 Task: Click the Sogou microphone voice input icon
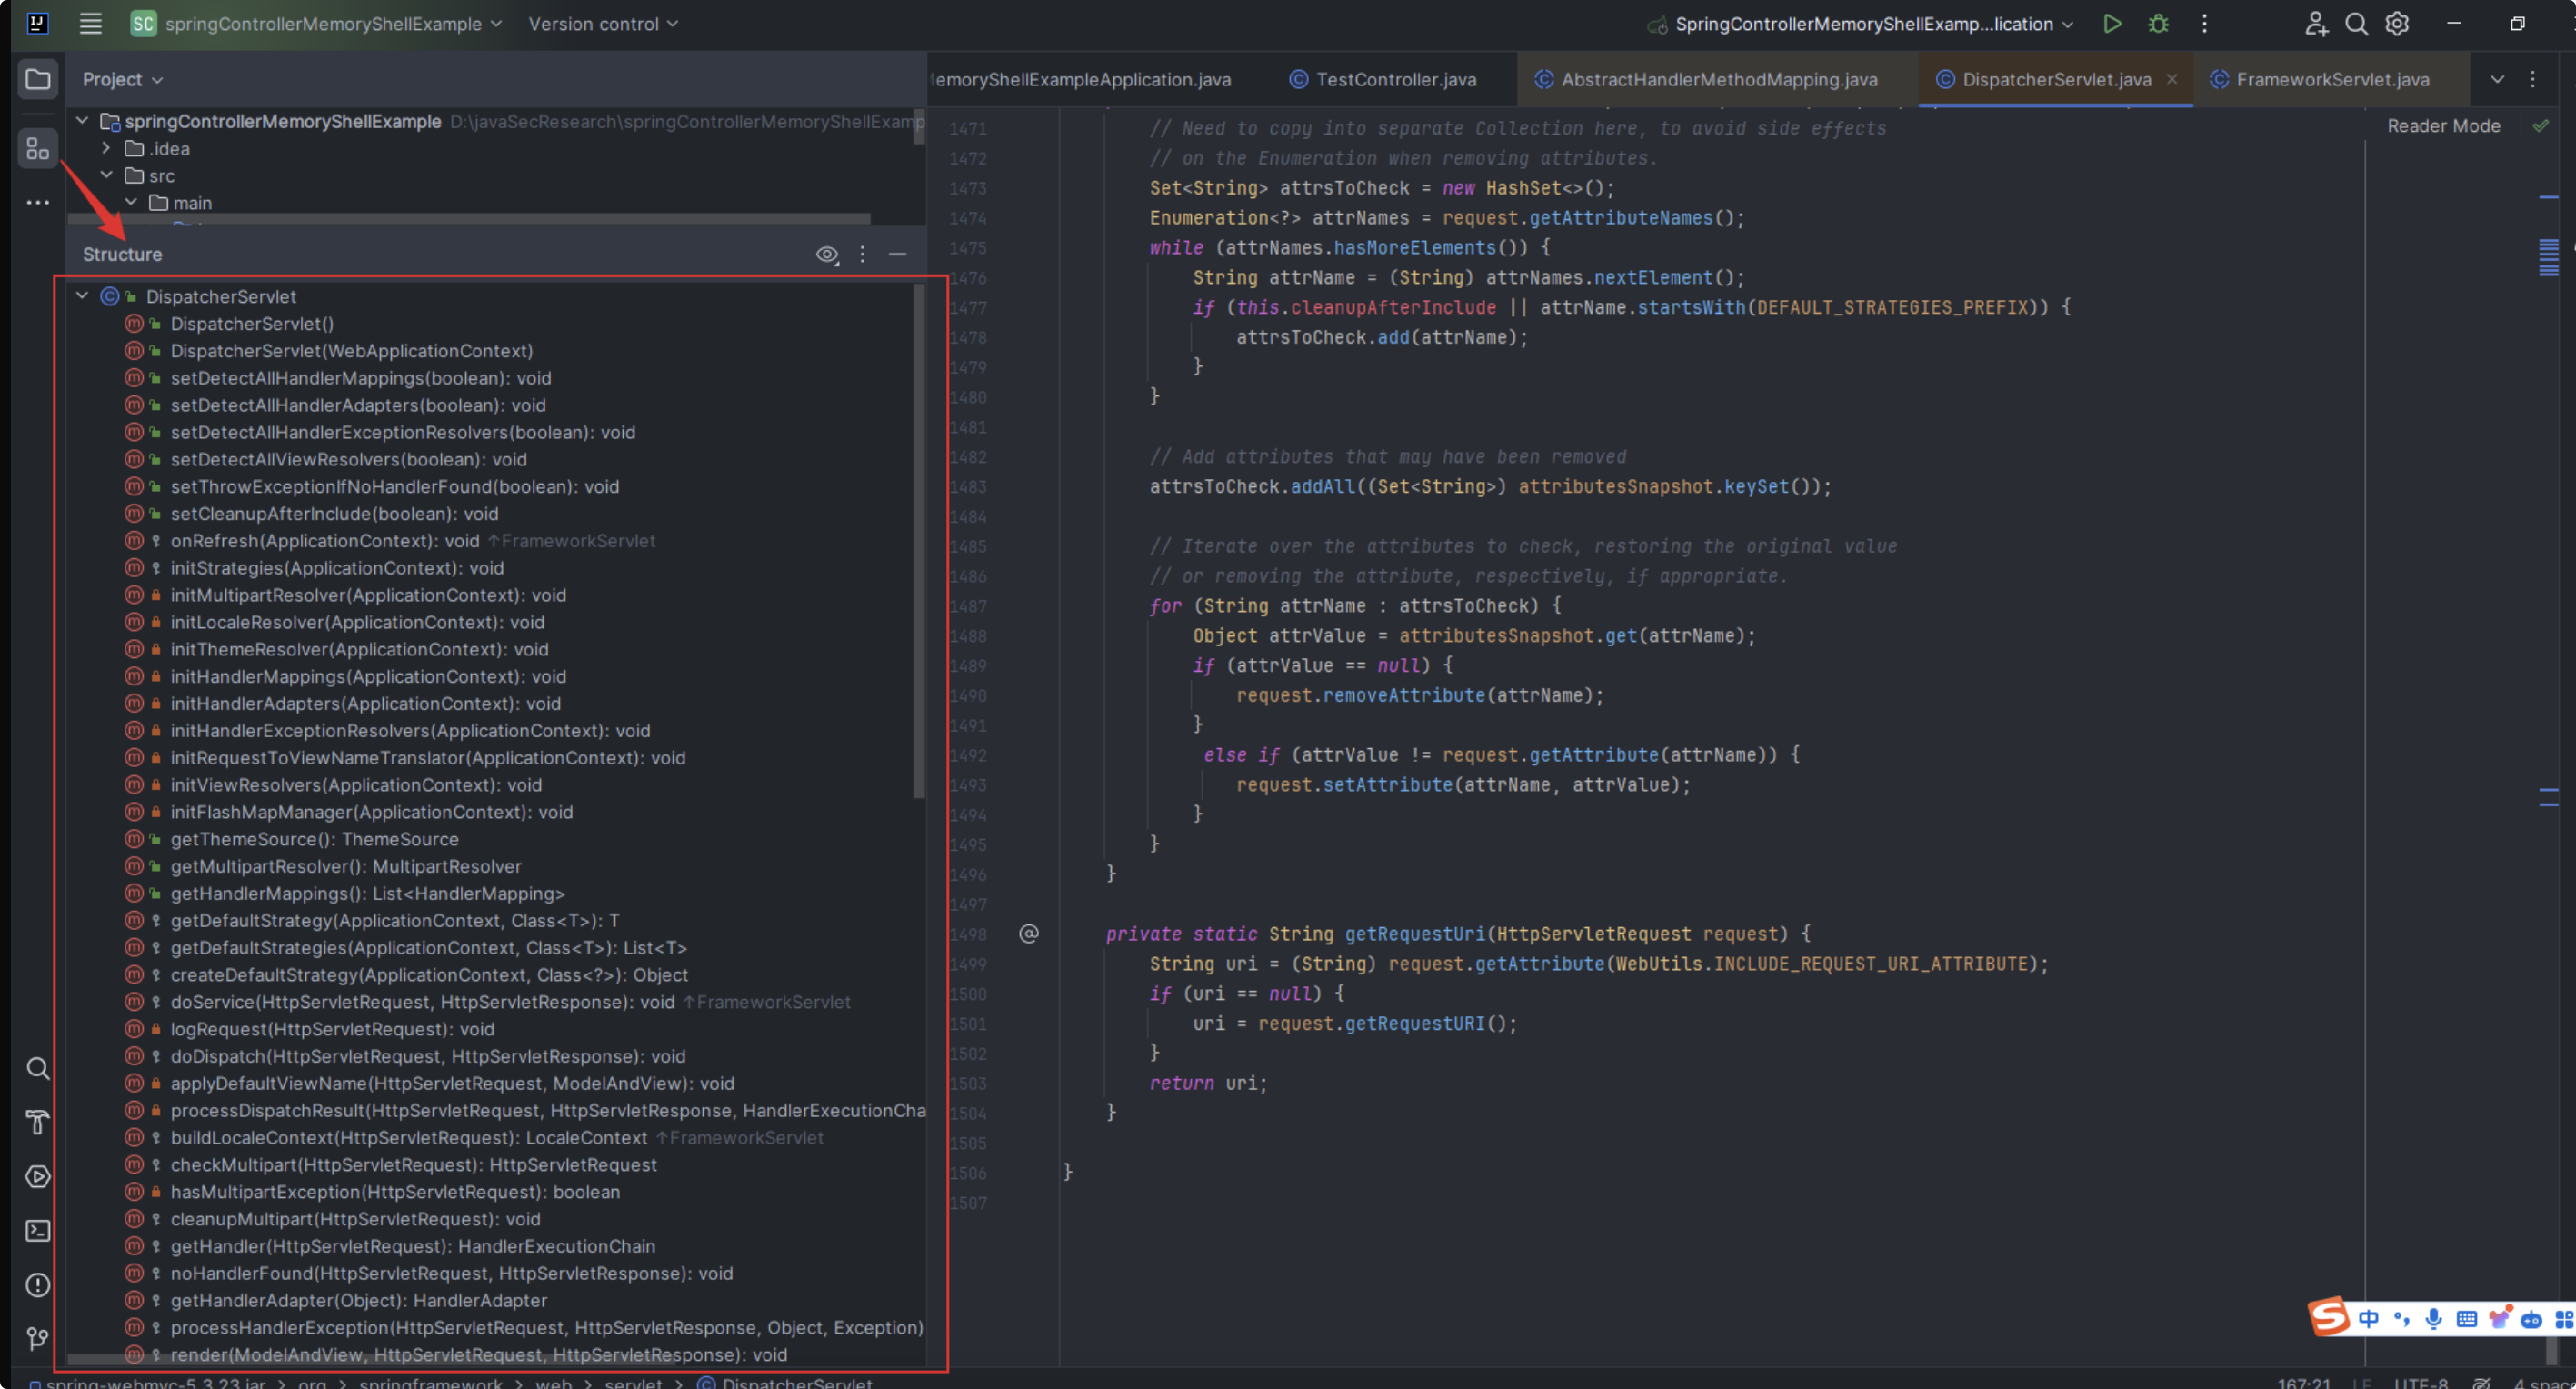tap(2434, 1319)
